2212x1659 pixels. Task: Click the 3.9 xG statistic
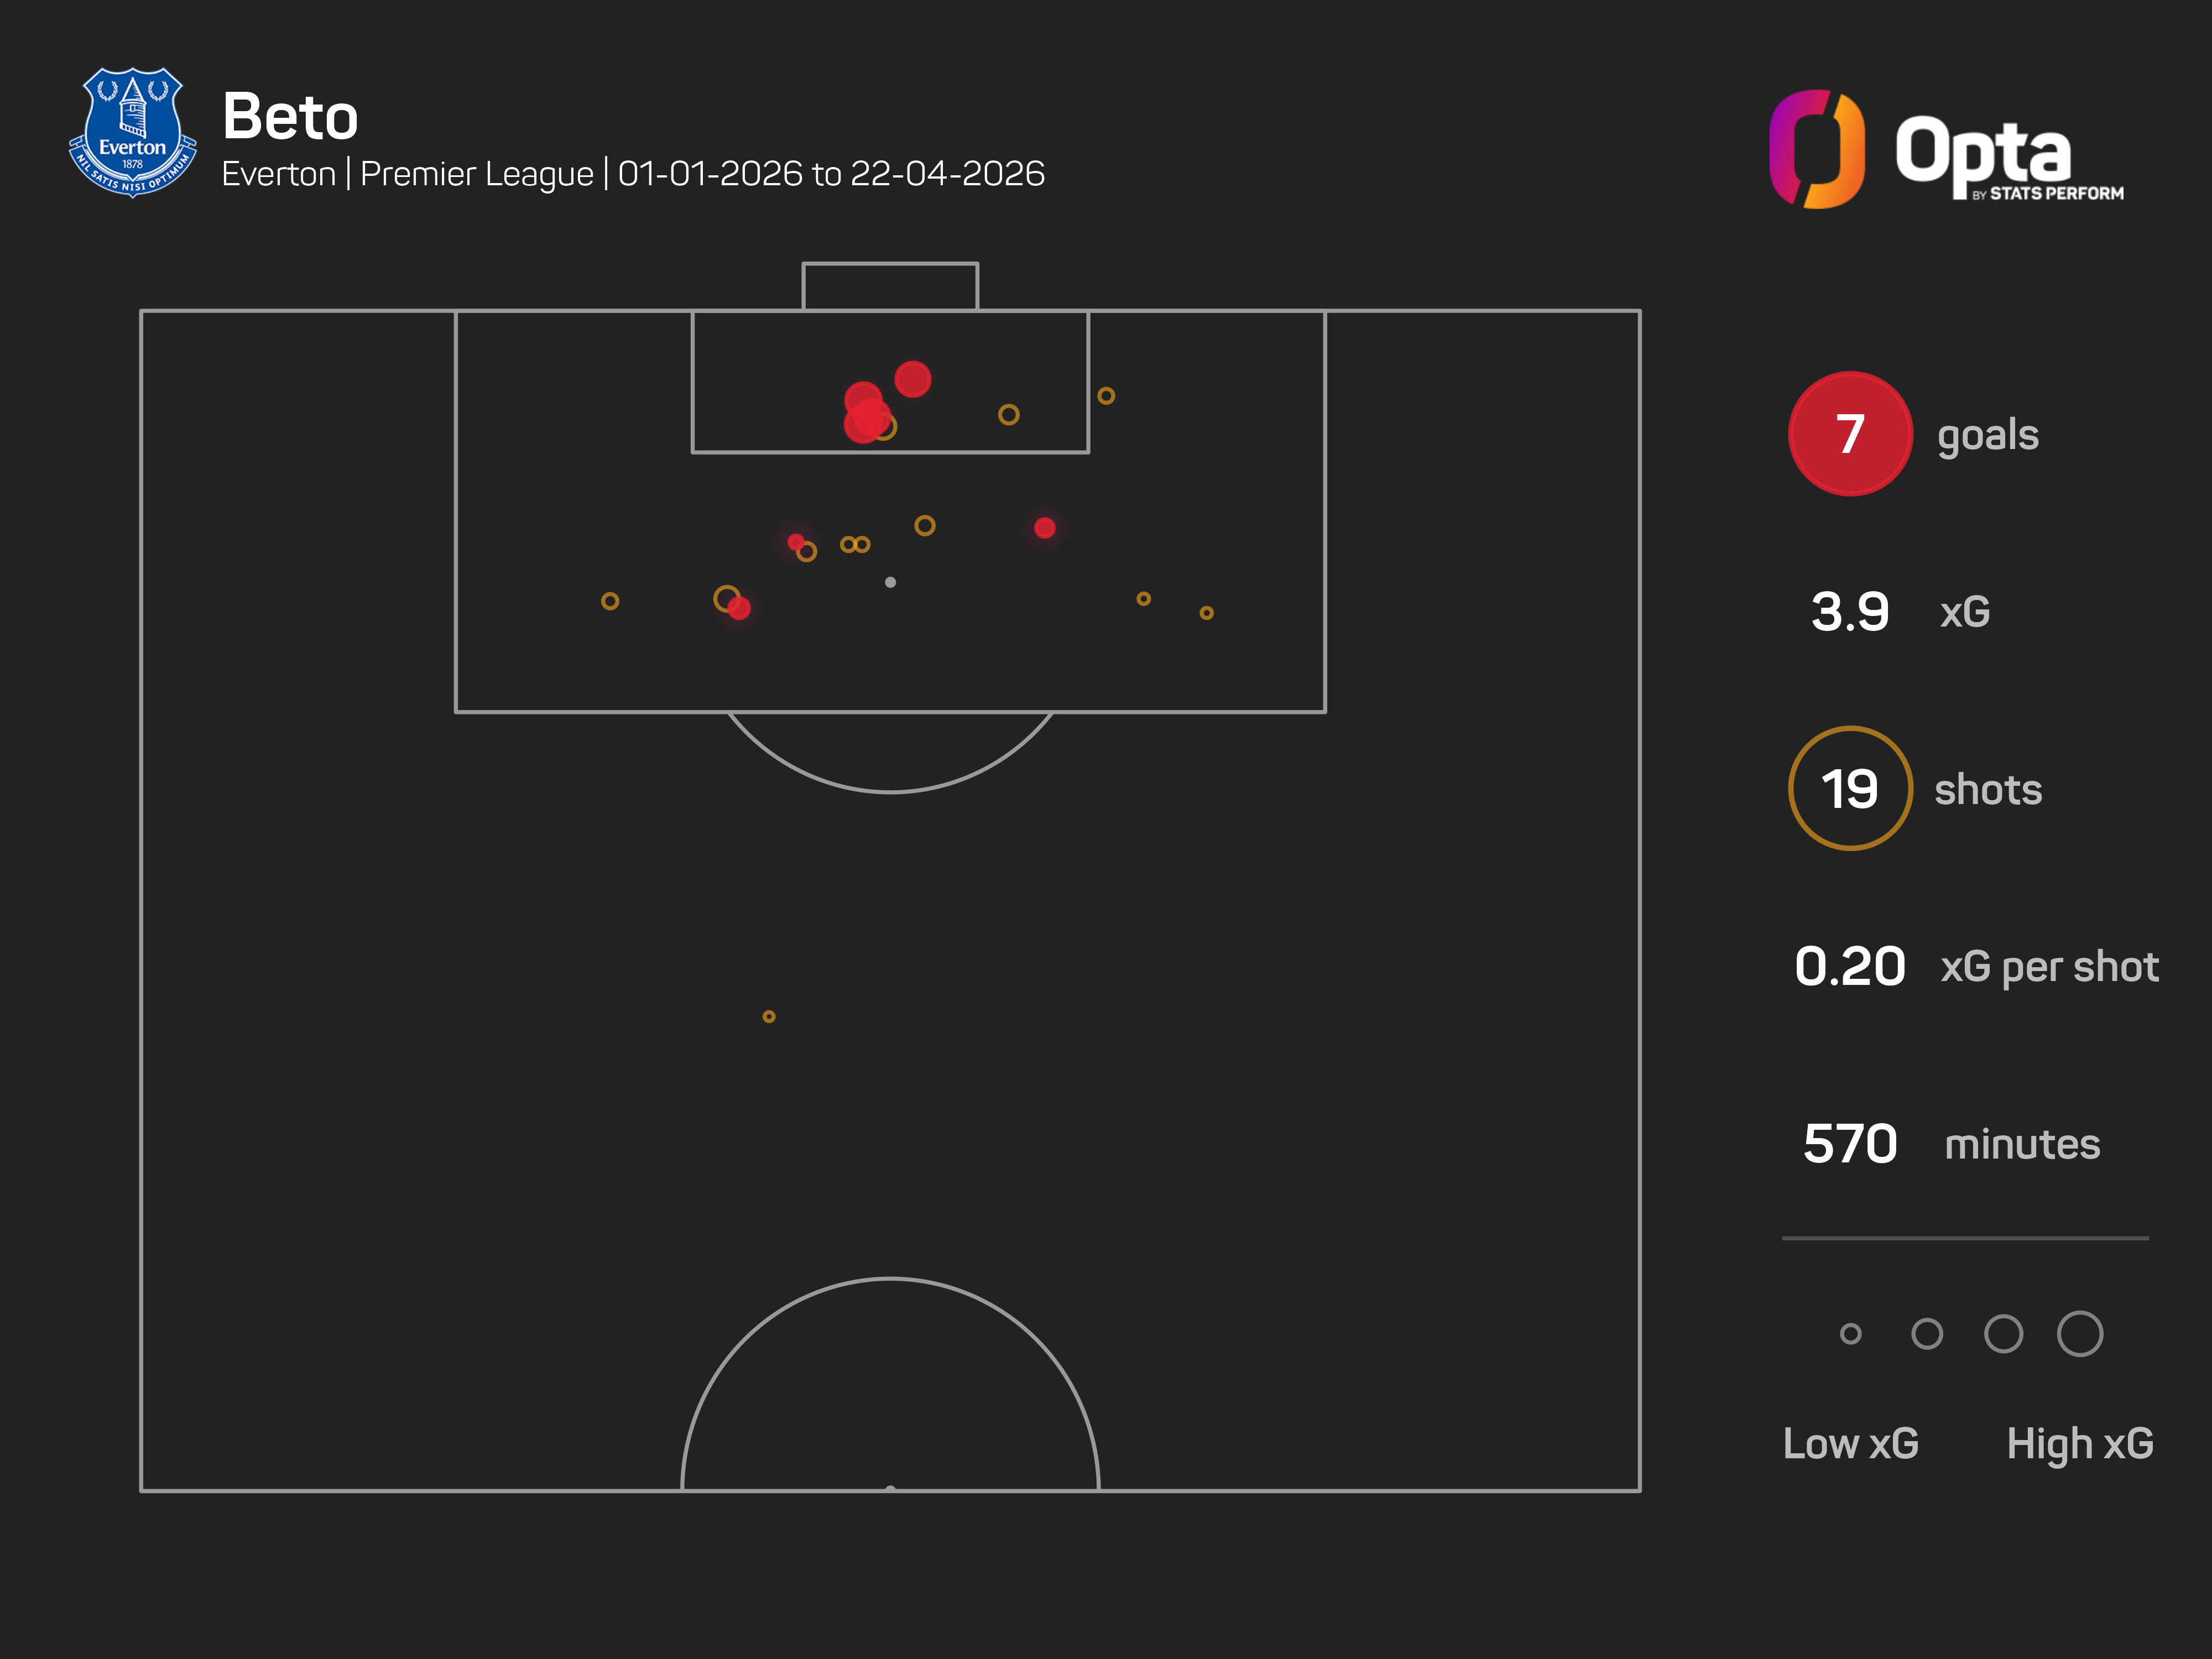(x=1850, y=612)
